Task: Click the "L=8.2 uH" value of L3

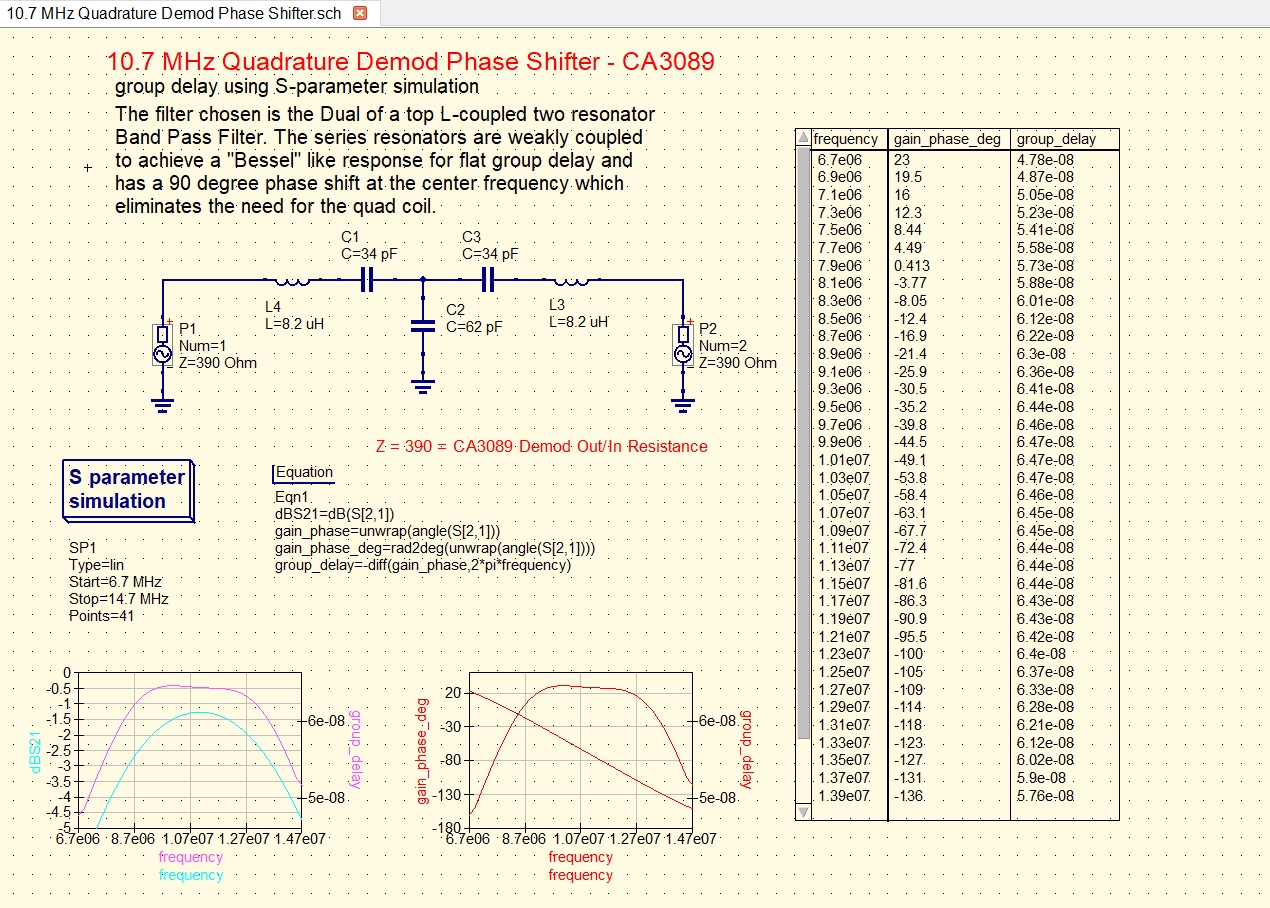Action: [578, 322]
